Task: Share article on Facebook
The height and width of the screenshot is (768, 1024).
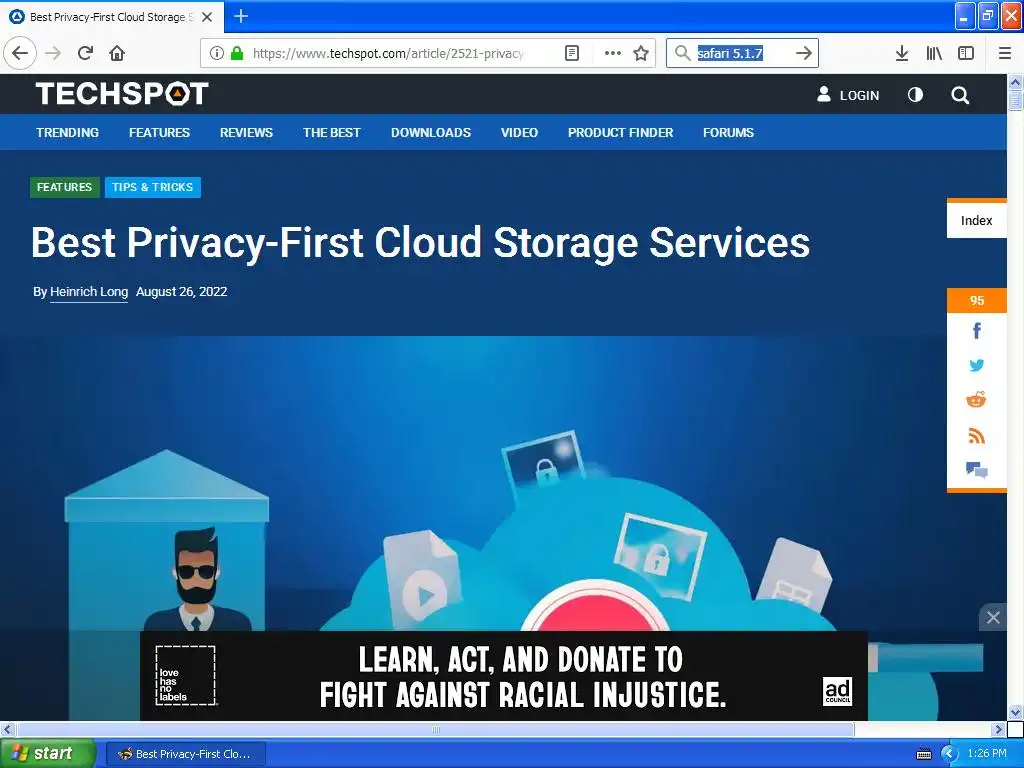Action: click(x=976, y=331)
